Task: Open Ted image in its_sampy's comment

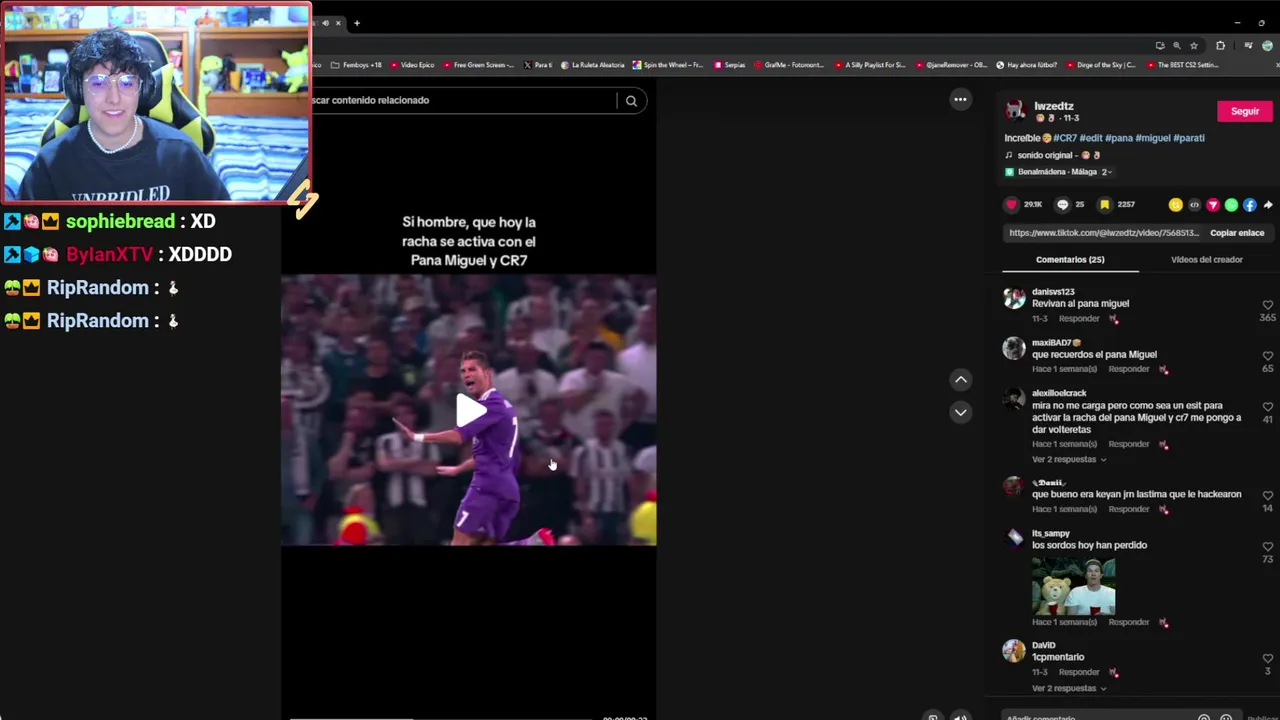Action: [1073, 585]
